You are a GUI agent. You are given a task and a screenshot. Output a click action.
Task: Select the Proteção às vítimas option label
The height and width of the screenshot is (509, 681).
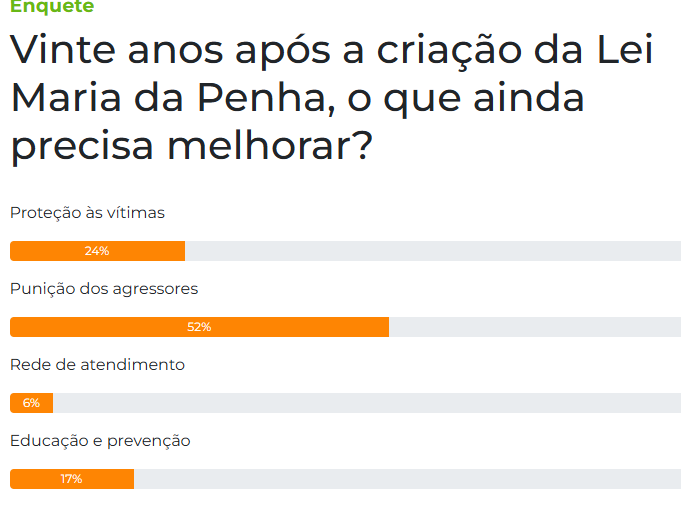click(x=87, y=213)
